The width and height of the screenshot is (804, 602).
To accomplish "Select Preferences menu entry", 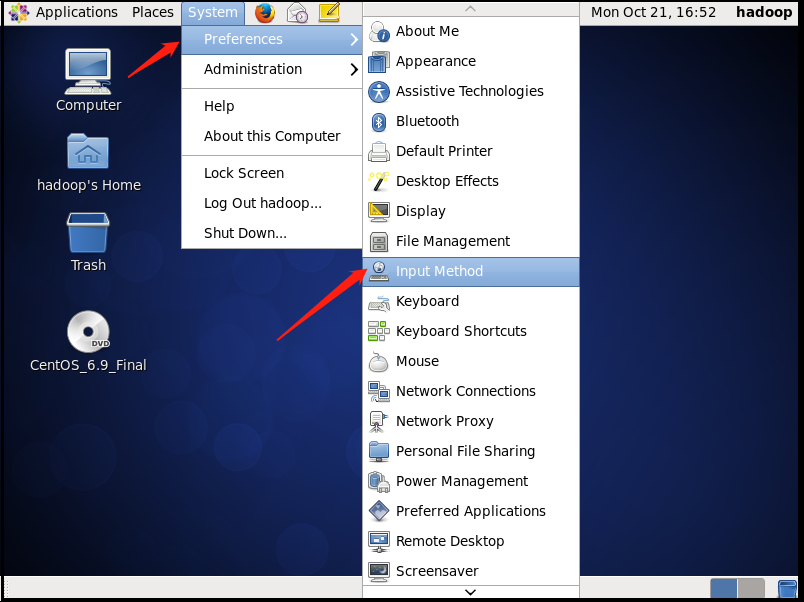I will pos(272,39).
